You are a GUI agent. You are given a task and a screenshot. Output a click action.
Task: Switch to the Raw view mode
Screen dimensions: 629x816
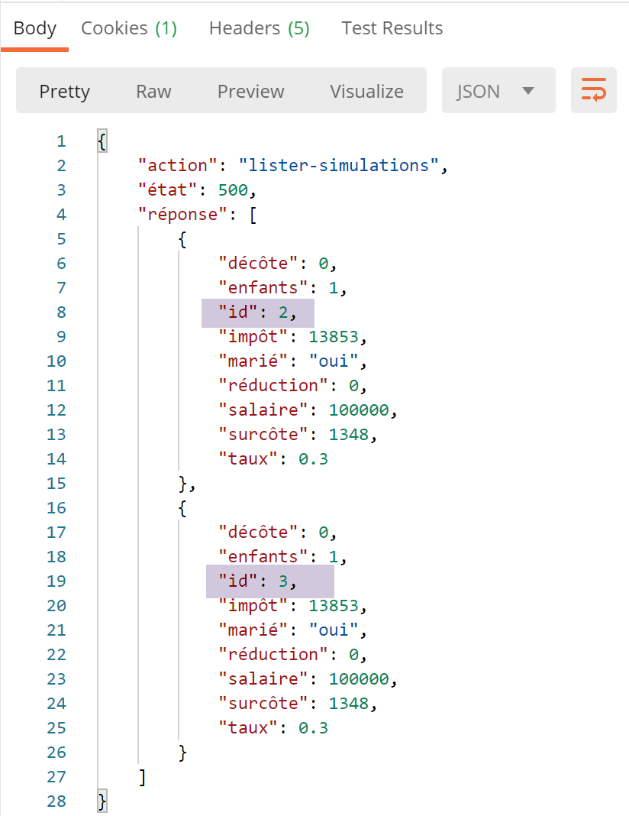[153, 91]
